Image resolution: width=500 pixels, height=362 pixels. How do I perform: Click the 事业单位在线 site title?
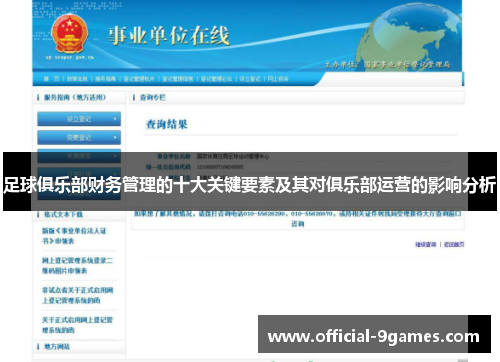tap(169, 36)
